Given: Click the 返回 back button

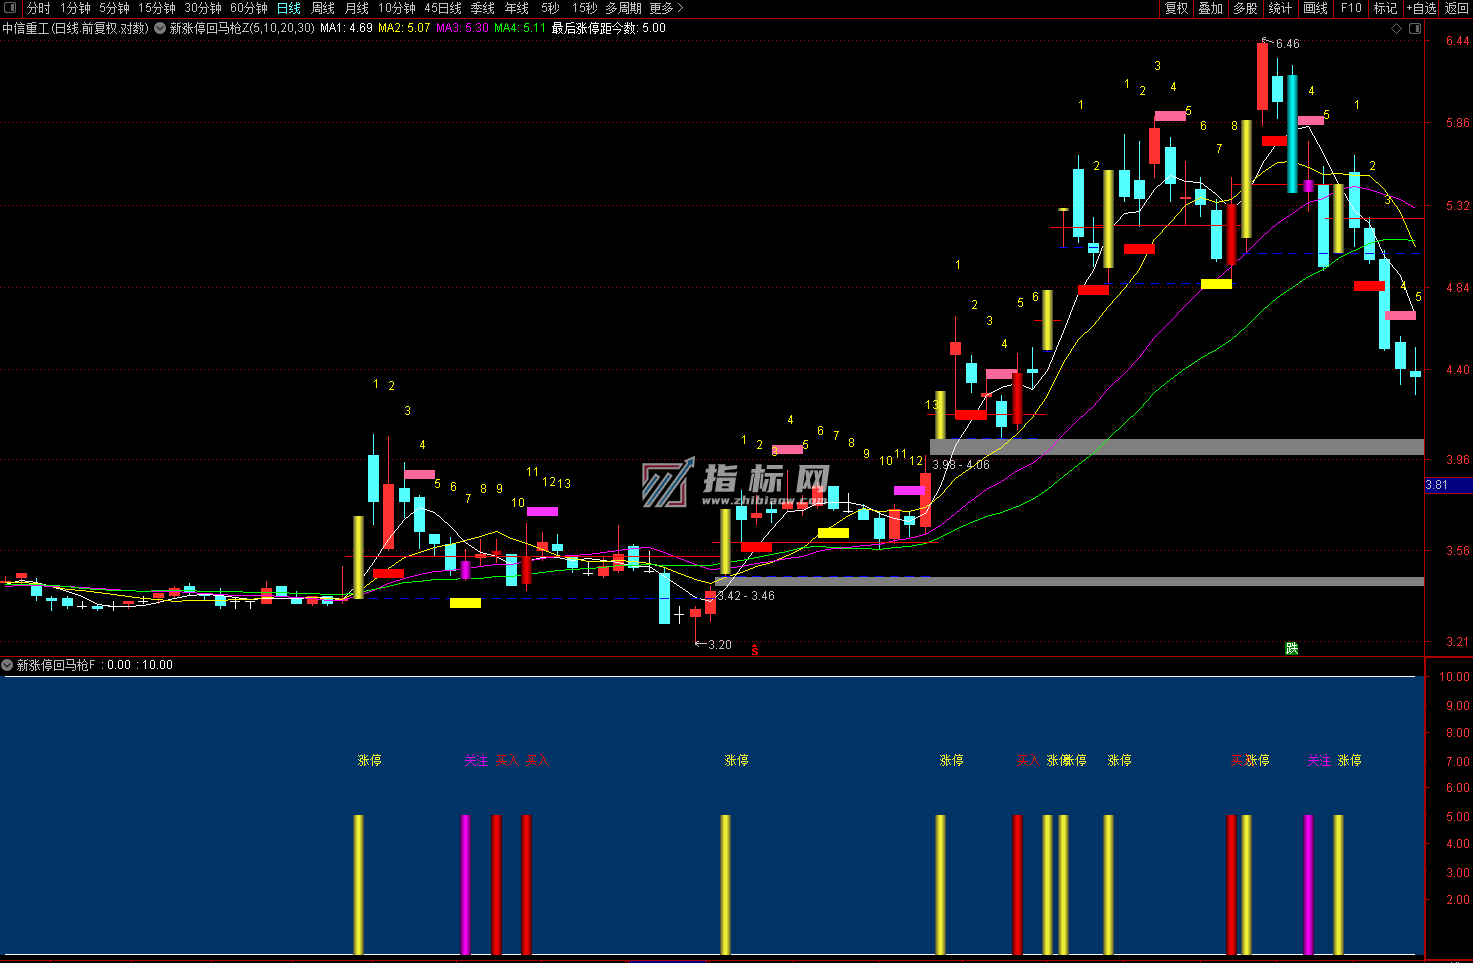Looking at the screenshot, I should point(1457,8).
